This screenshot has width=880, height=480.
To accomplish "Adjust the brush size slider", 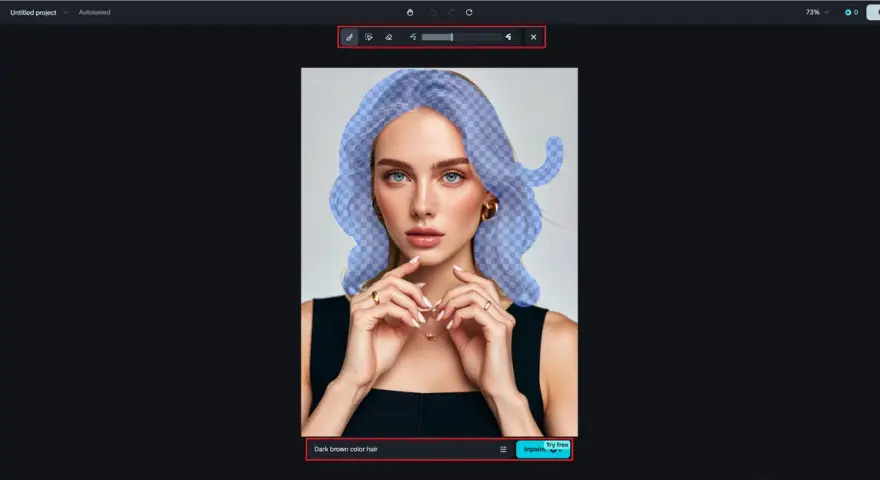I will pyautogui.click(x=461, y=37).
